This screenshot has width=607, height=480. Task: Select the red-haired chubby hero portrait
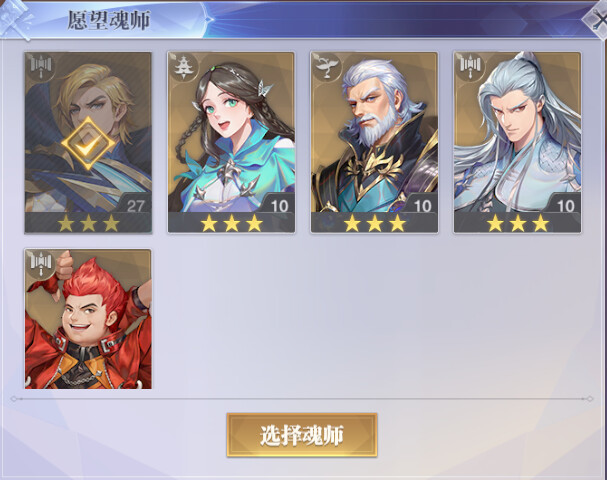(x=88, y=319)
